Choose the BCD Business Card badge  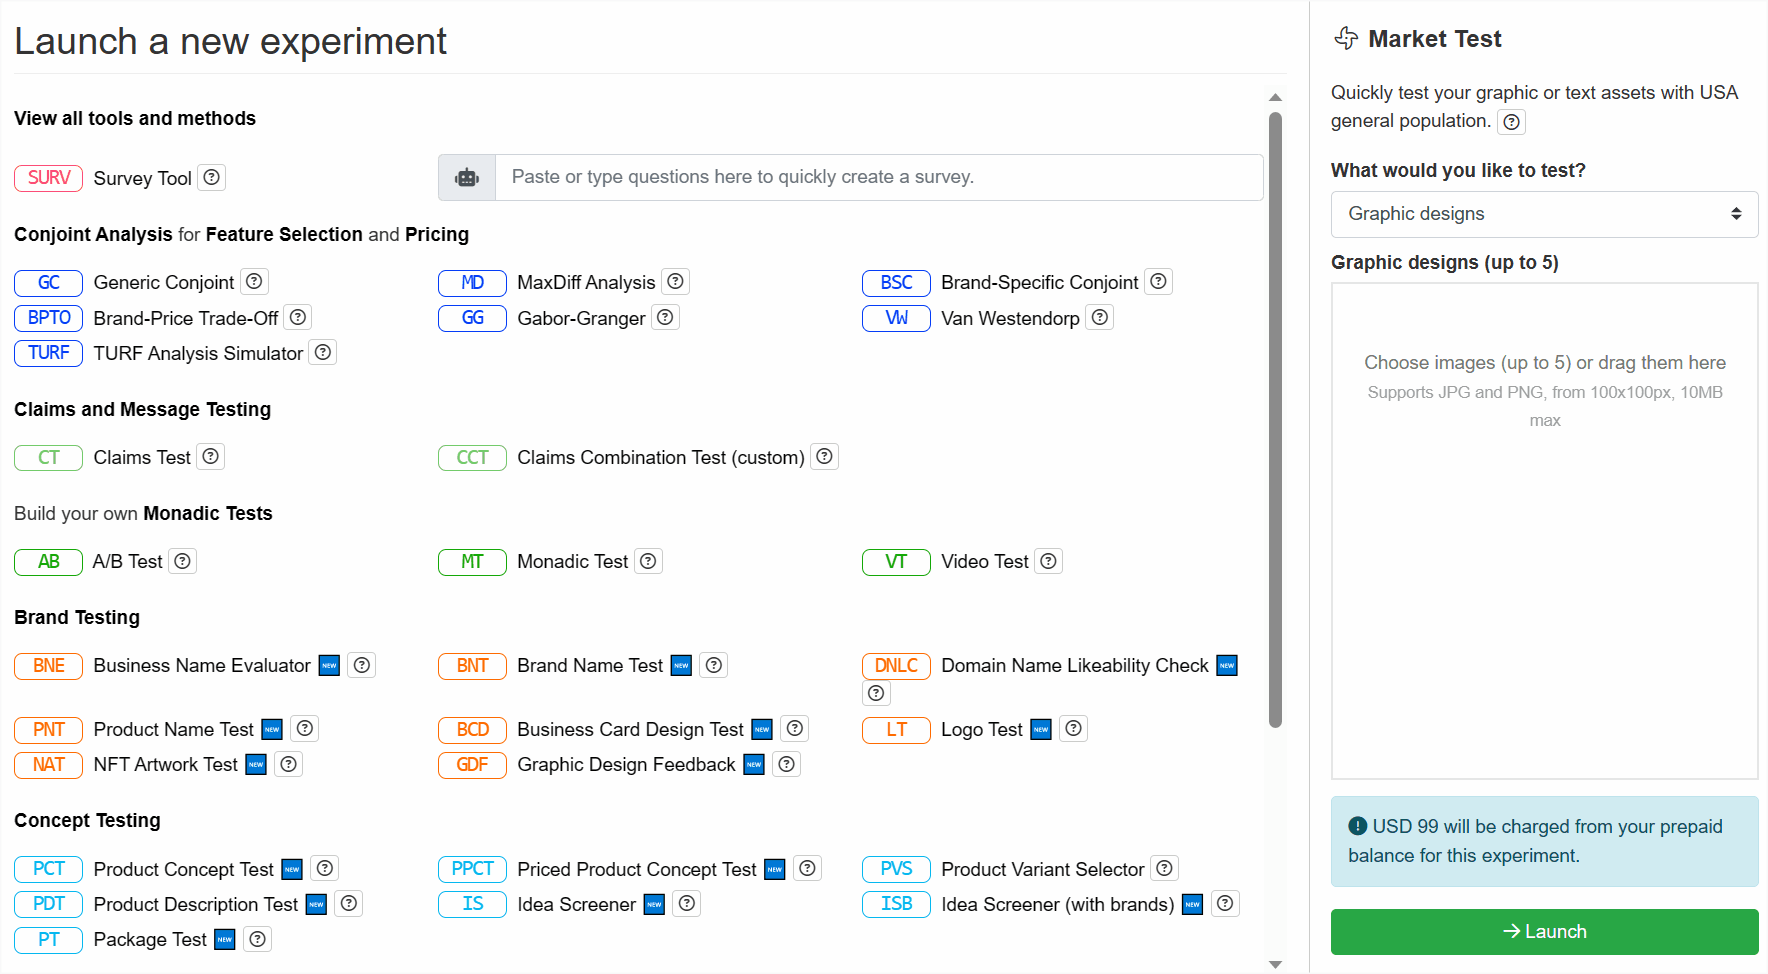(472, 729)
